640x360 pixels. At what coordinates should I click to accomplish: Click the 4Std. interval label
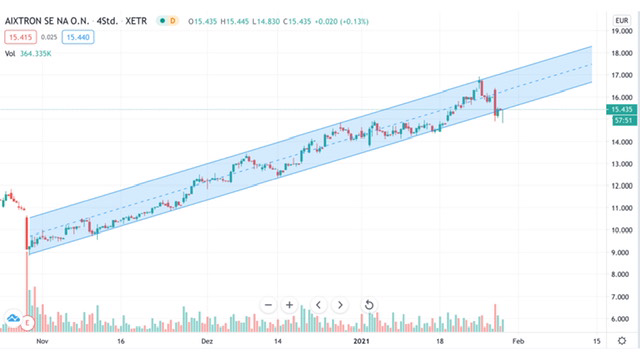pos(107,21)
